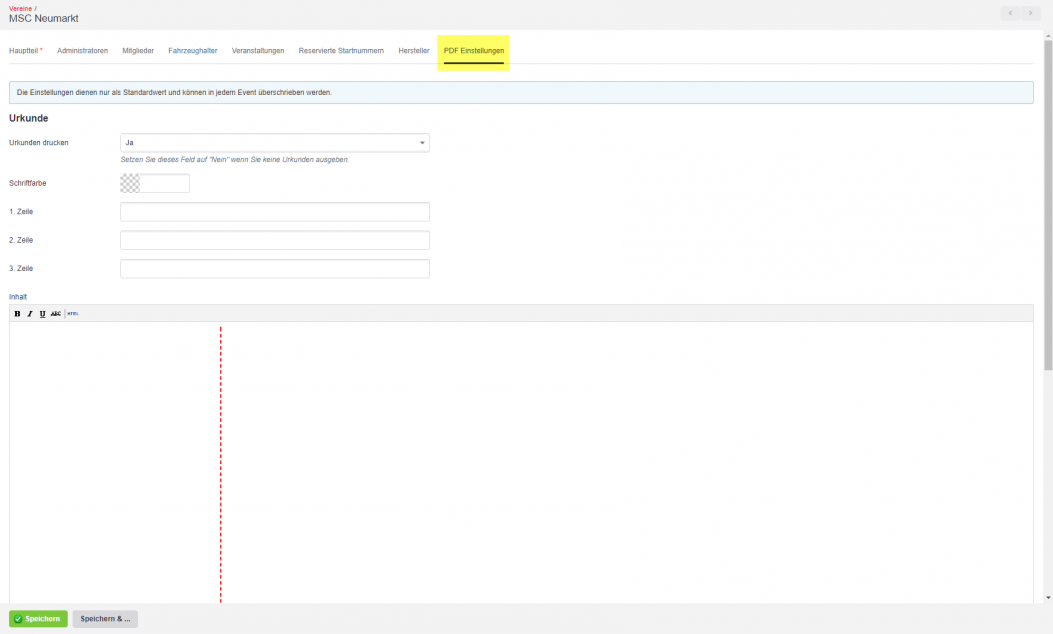Viewport: 1053px width, 634px height.
Task: Switch to the Mitglieder tab
Action: click(x=138, y=51)
